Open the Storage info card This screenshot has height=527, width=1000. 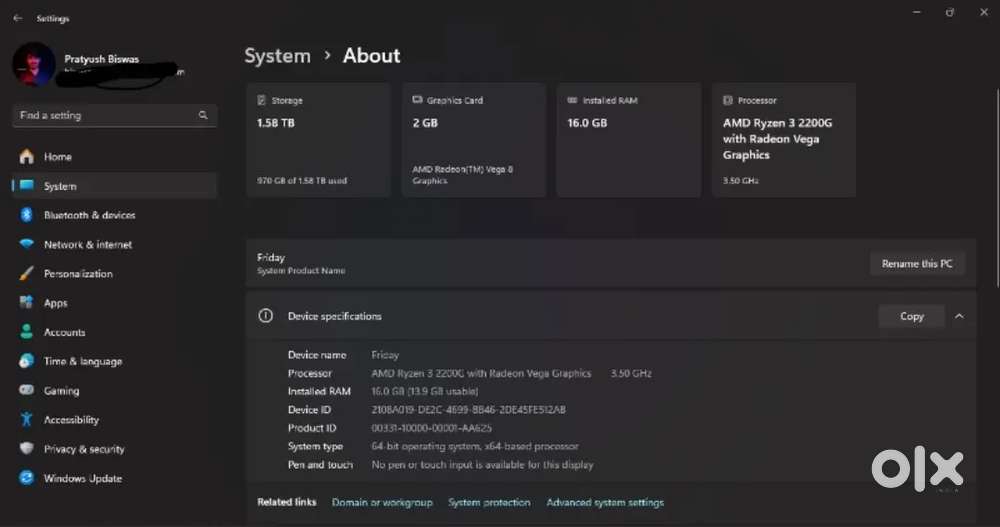tap(317, 140)
